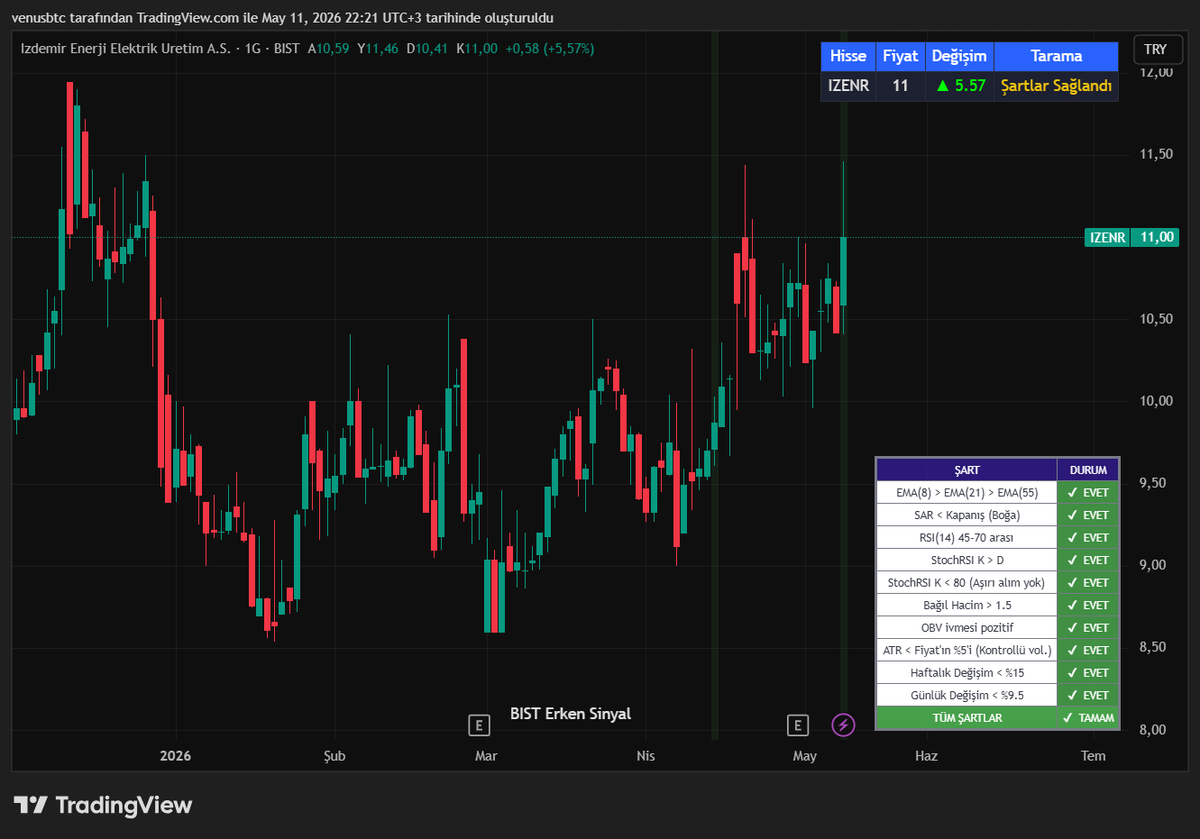The width and height of the screenshot is (1200, 839).
Task: Click EVET status beside Bağıl Hacim
Action: point(1088,605)
